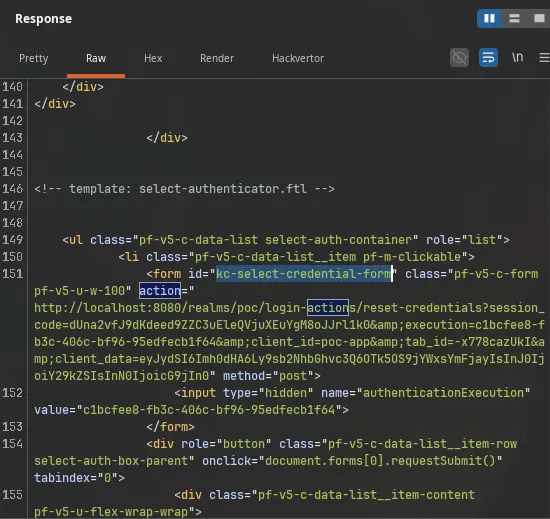This screenshot has height=519, width=550.
Task: Click the highlighted action attribute
Action: click(160, 291)
